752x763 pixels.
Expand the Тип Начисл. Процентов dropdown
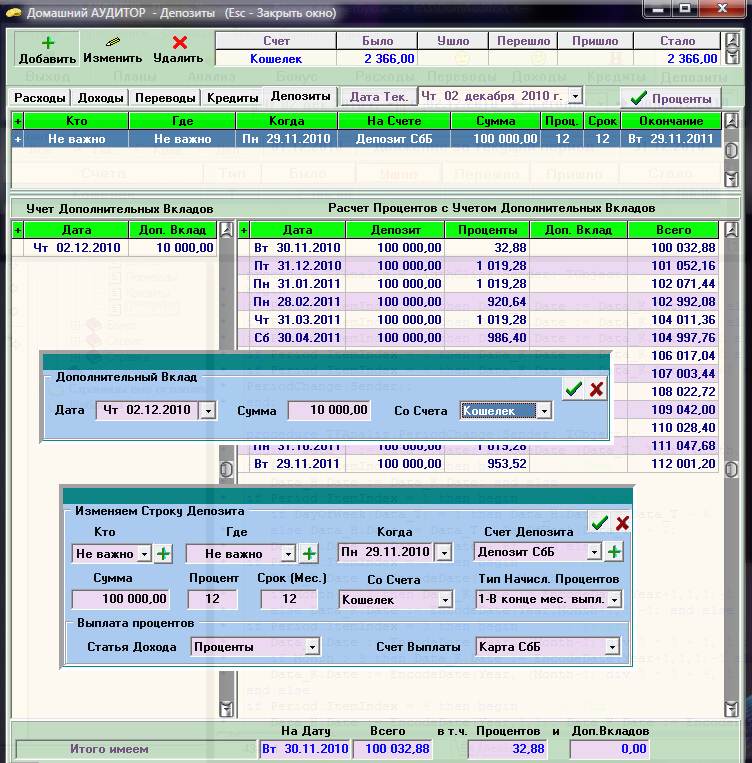(x=613, y=600)
